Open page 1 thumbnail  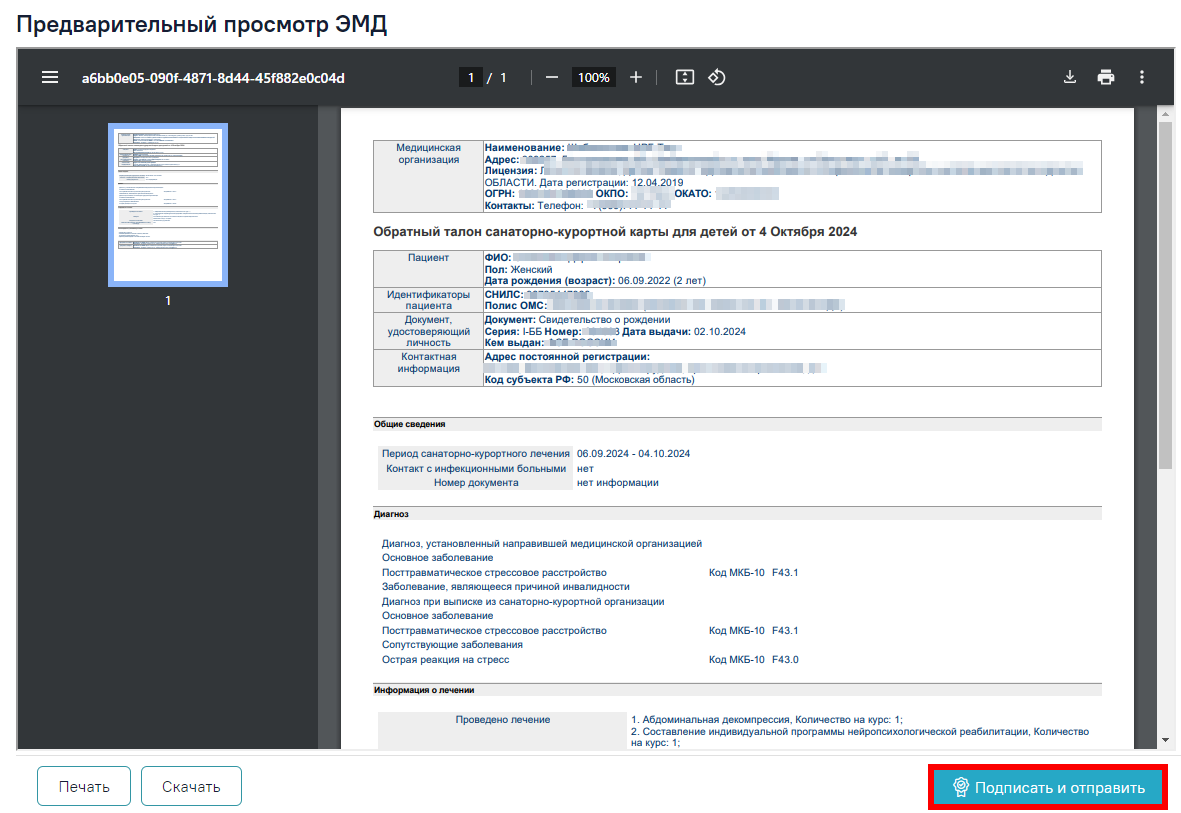168,205
